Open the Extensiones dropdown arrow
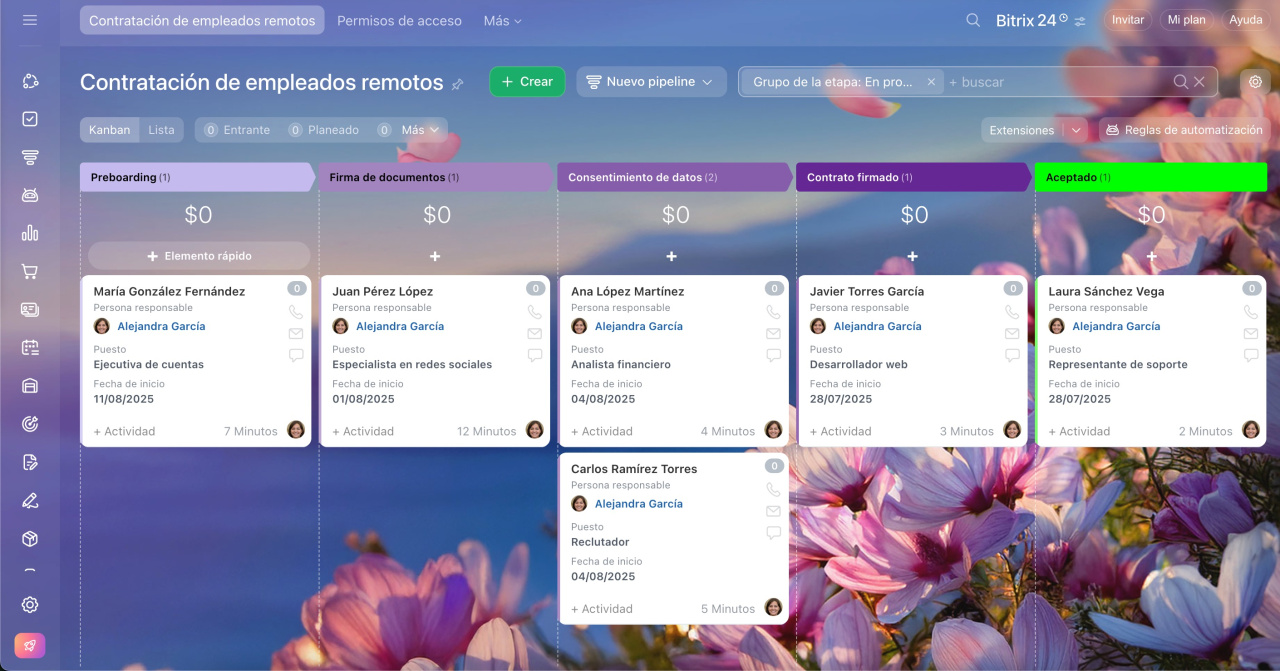Image resolution: width=1280 pixels, height=671 pixels. [x=1075, y=130]
